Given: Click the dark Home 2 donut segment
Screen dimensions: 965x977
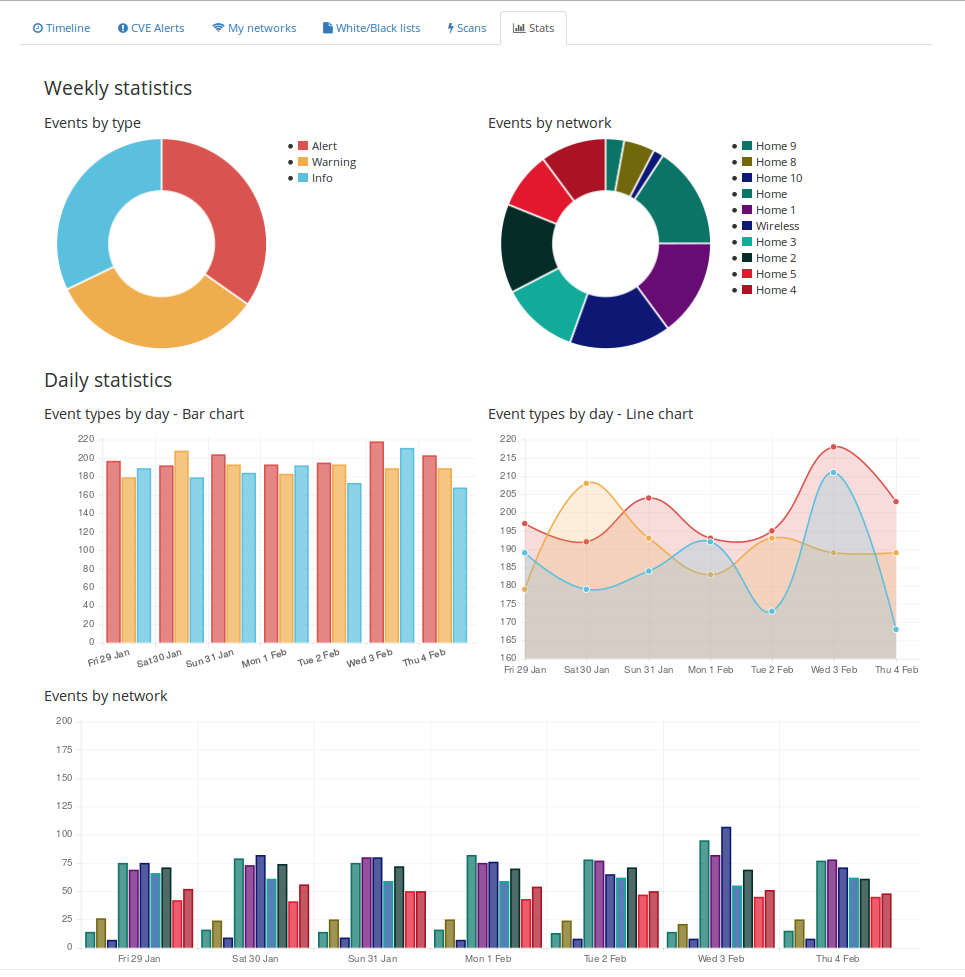Looking at the screenshot, I should pyautogui.click(x=528, y=247).
